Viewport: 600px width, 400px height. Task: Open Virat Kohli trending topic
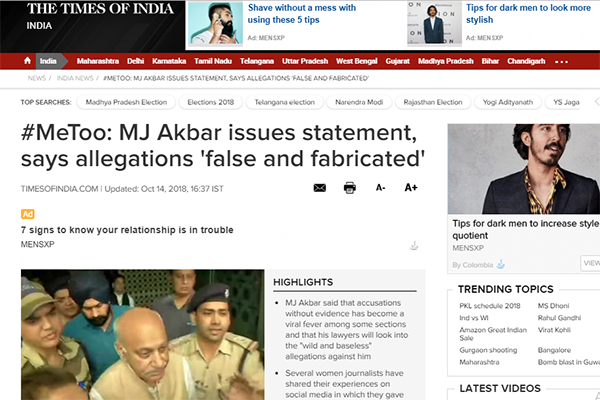point(554,330)
